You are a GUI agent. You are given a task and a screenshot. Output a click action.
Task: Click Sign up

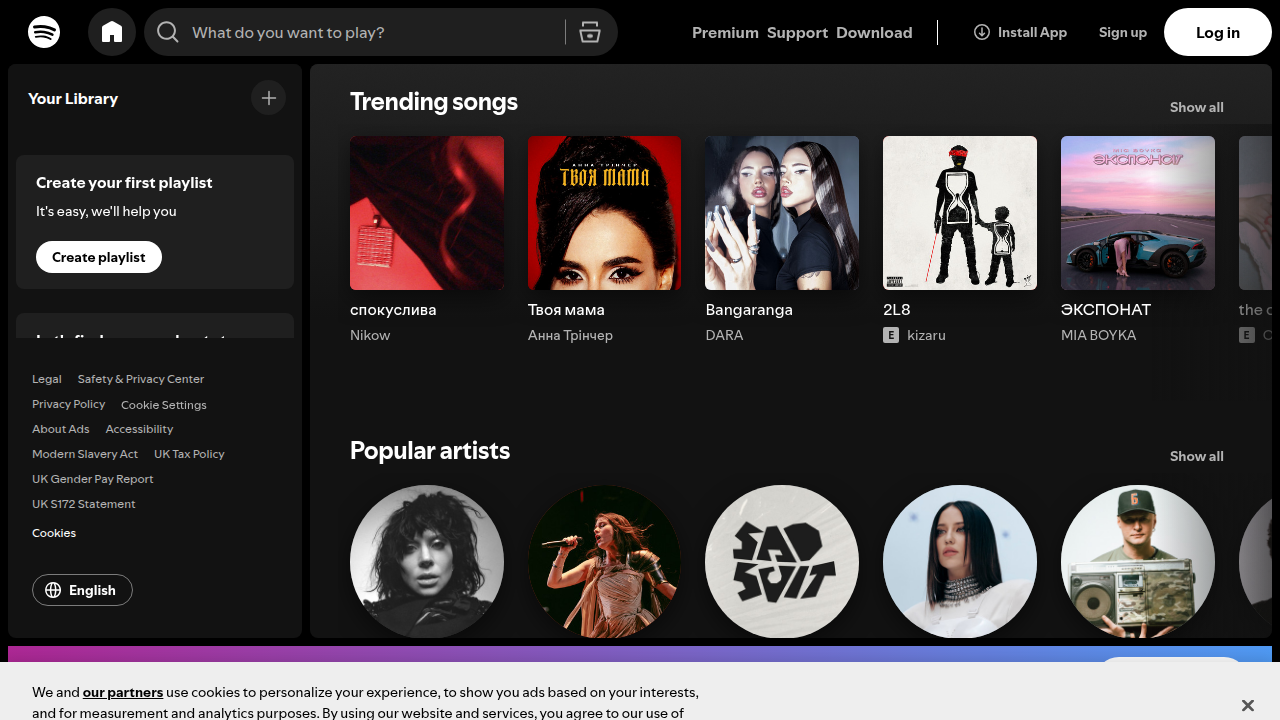click(1123, 32)
